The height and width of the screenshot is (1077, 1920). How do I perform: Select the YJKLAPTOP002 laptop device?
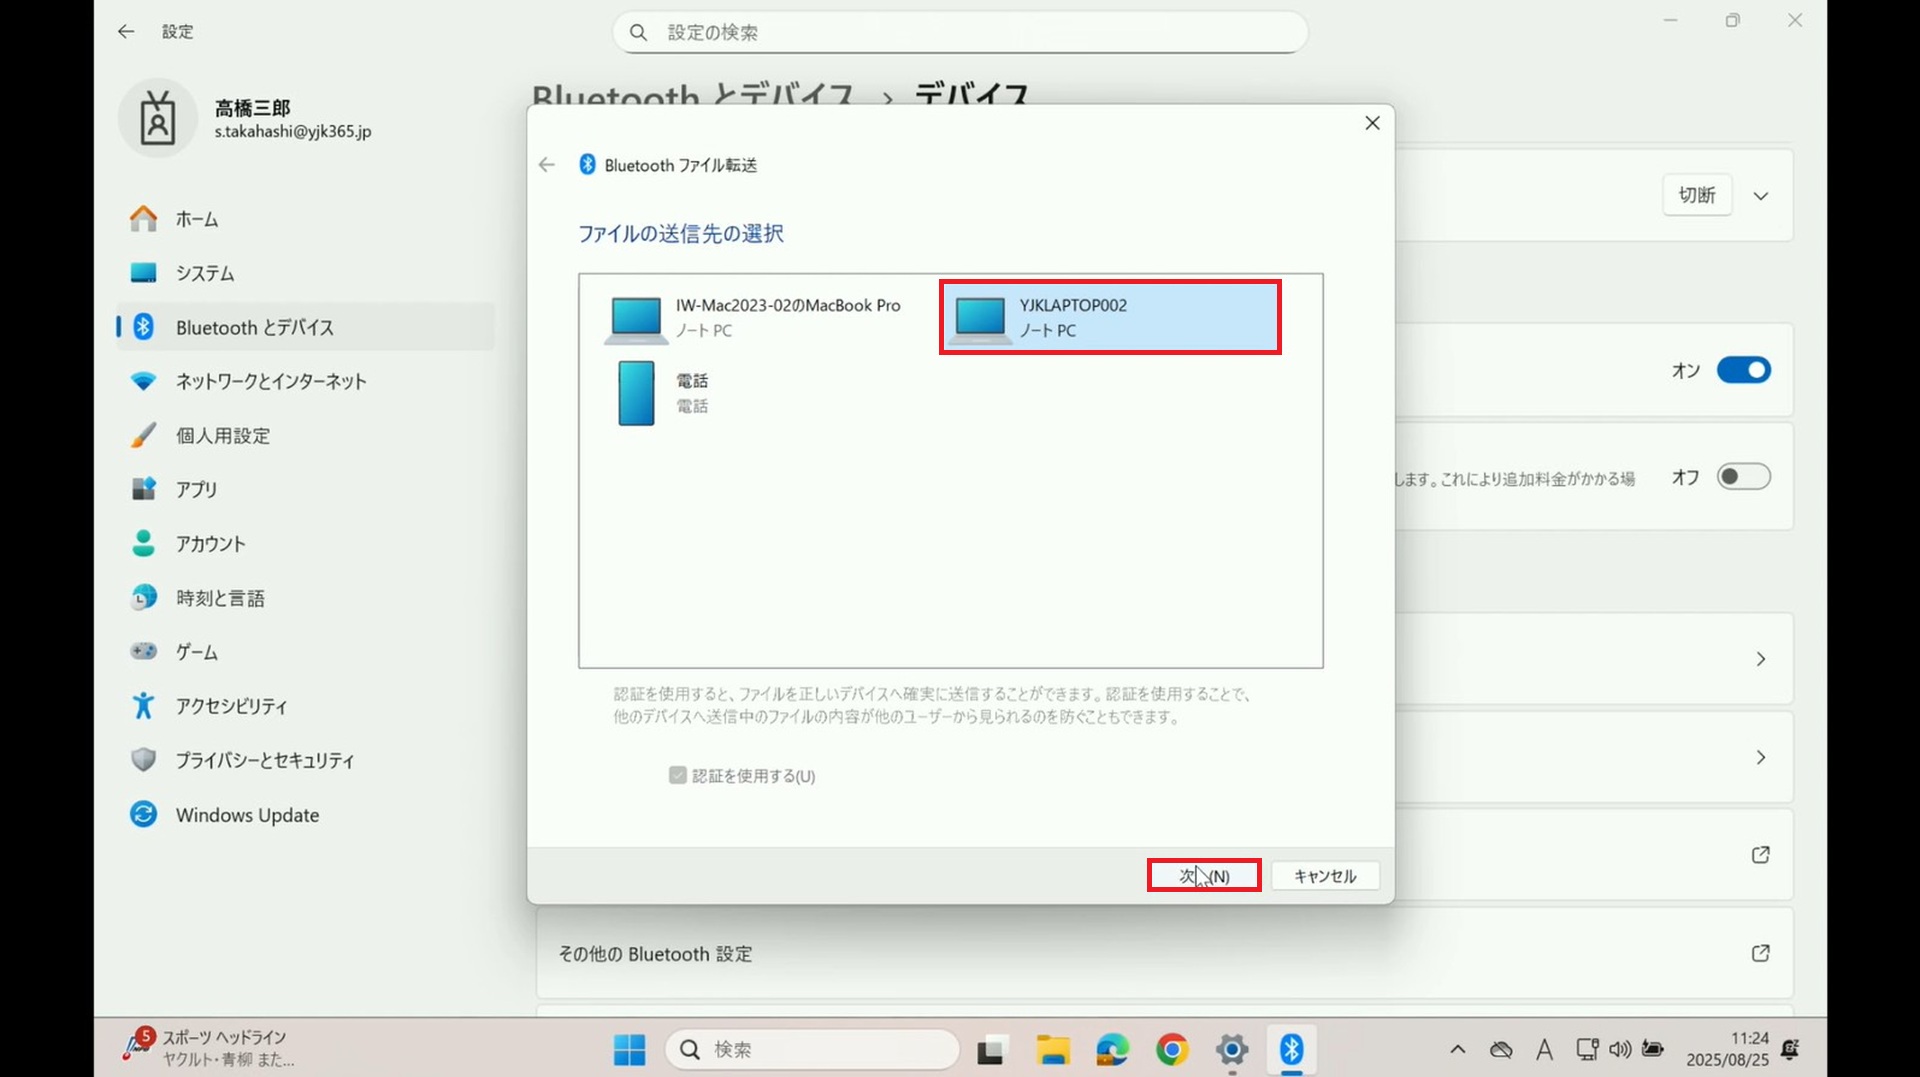[x=1110, y=317]
